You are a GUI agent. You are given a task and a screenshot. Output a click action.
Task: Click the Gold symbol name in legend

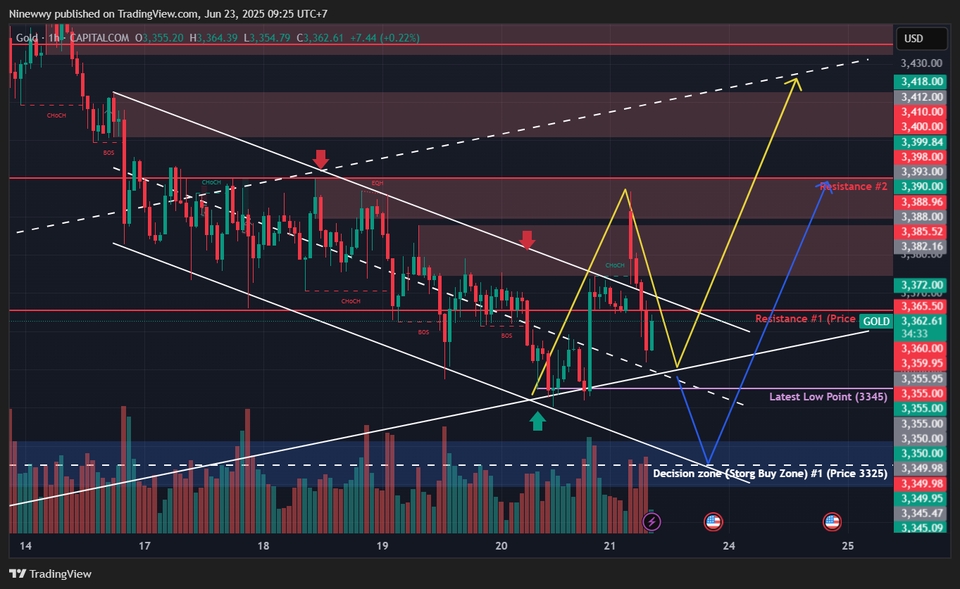tap(27, 38)
